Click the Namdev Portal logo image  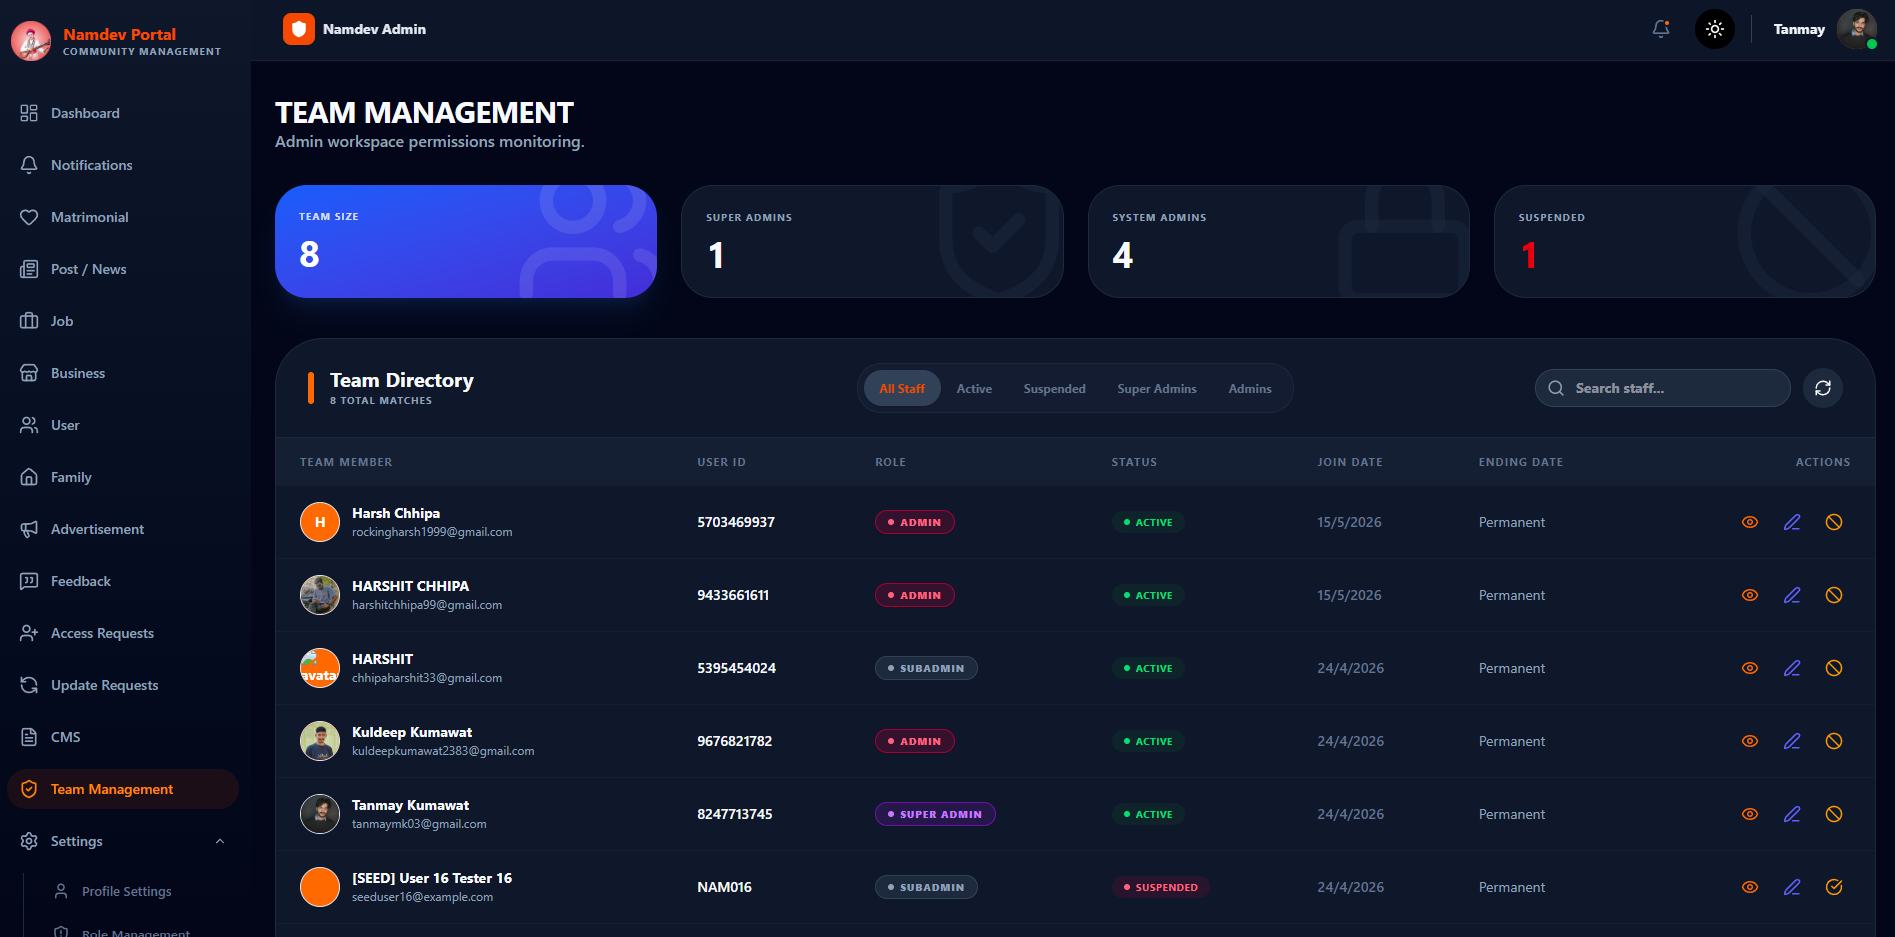pyautogui.click(x=31, y=41)
